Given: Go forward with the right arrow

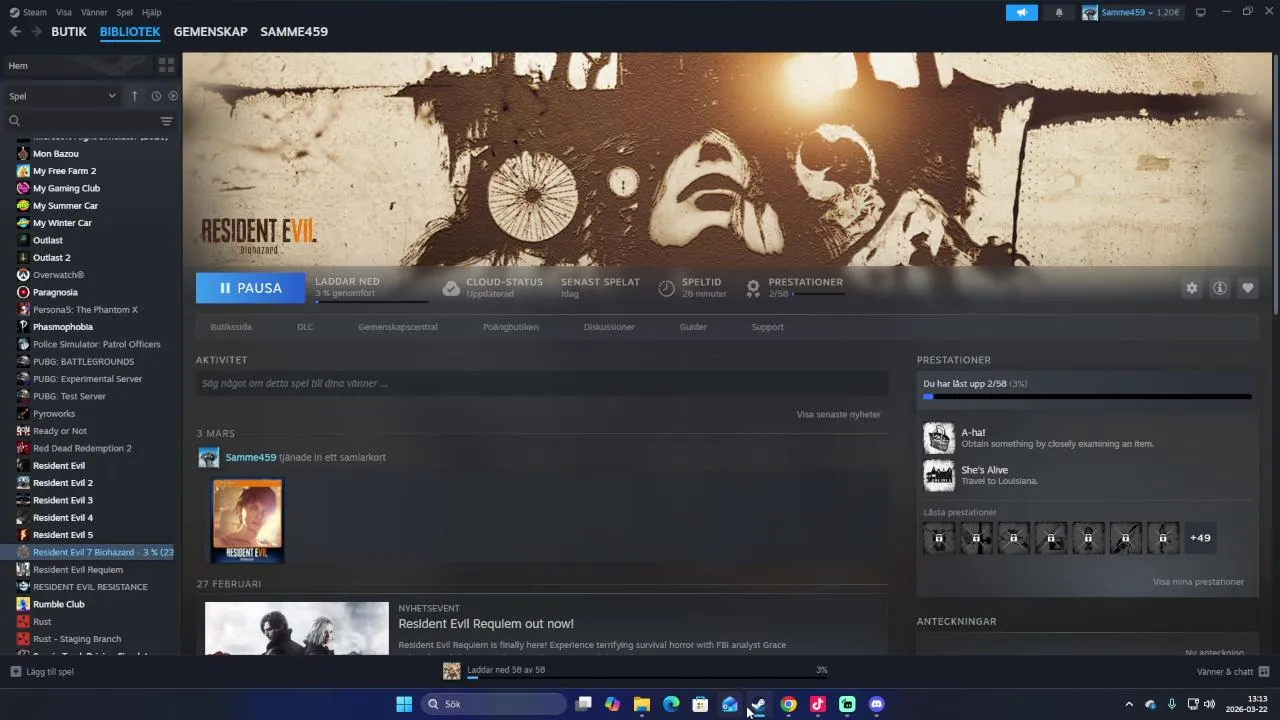Looking at the screenshot, I should pyautogui.click(x=37, y=31).
